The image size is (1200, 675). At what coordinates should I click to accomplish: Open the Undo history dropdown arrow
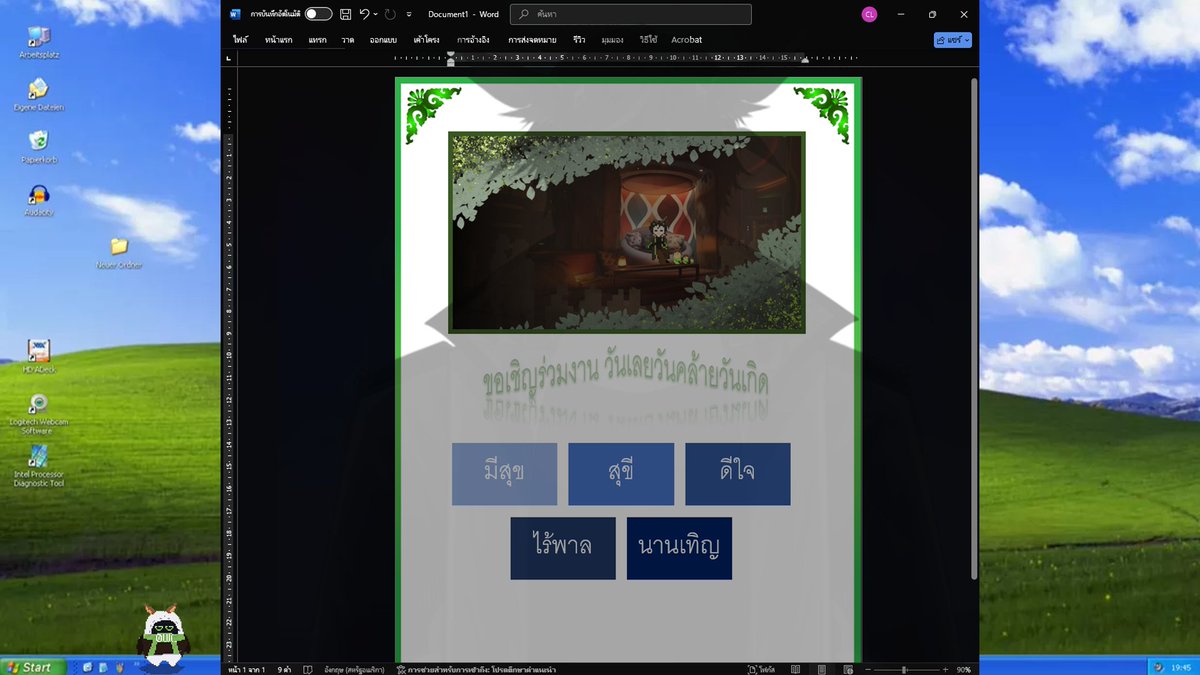375,14
